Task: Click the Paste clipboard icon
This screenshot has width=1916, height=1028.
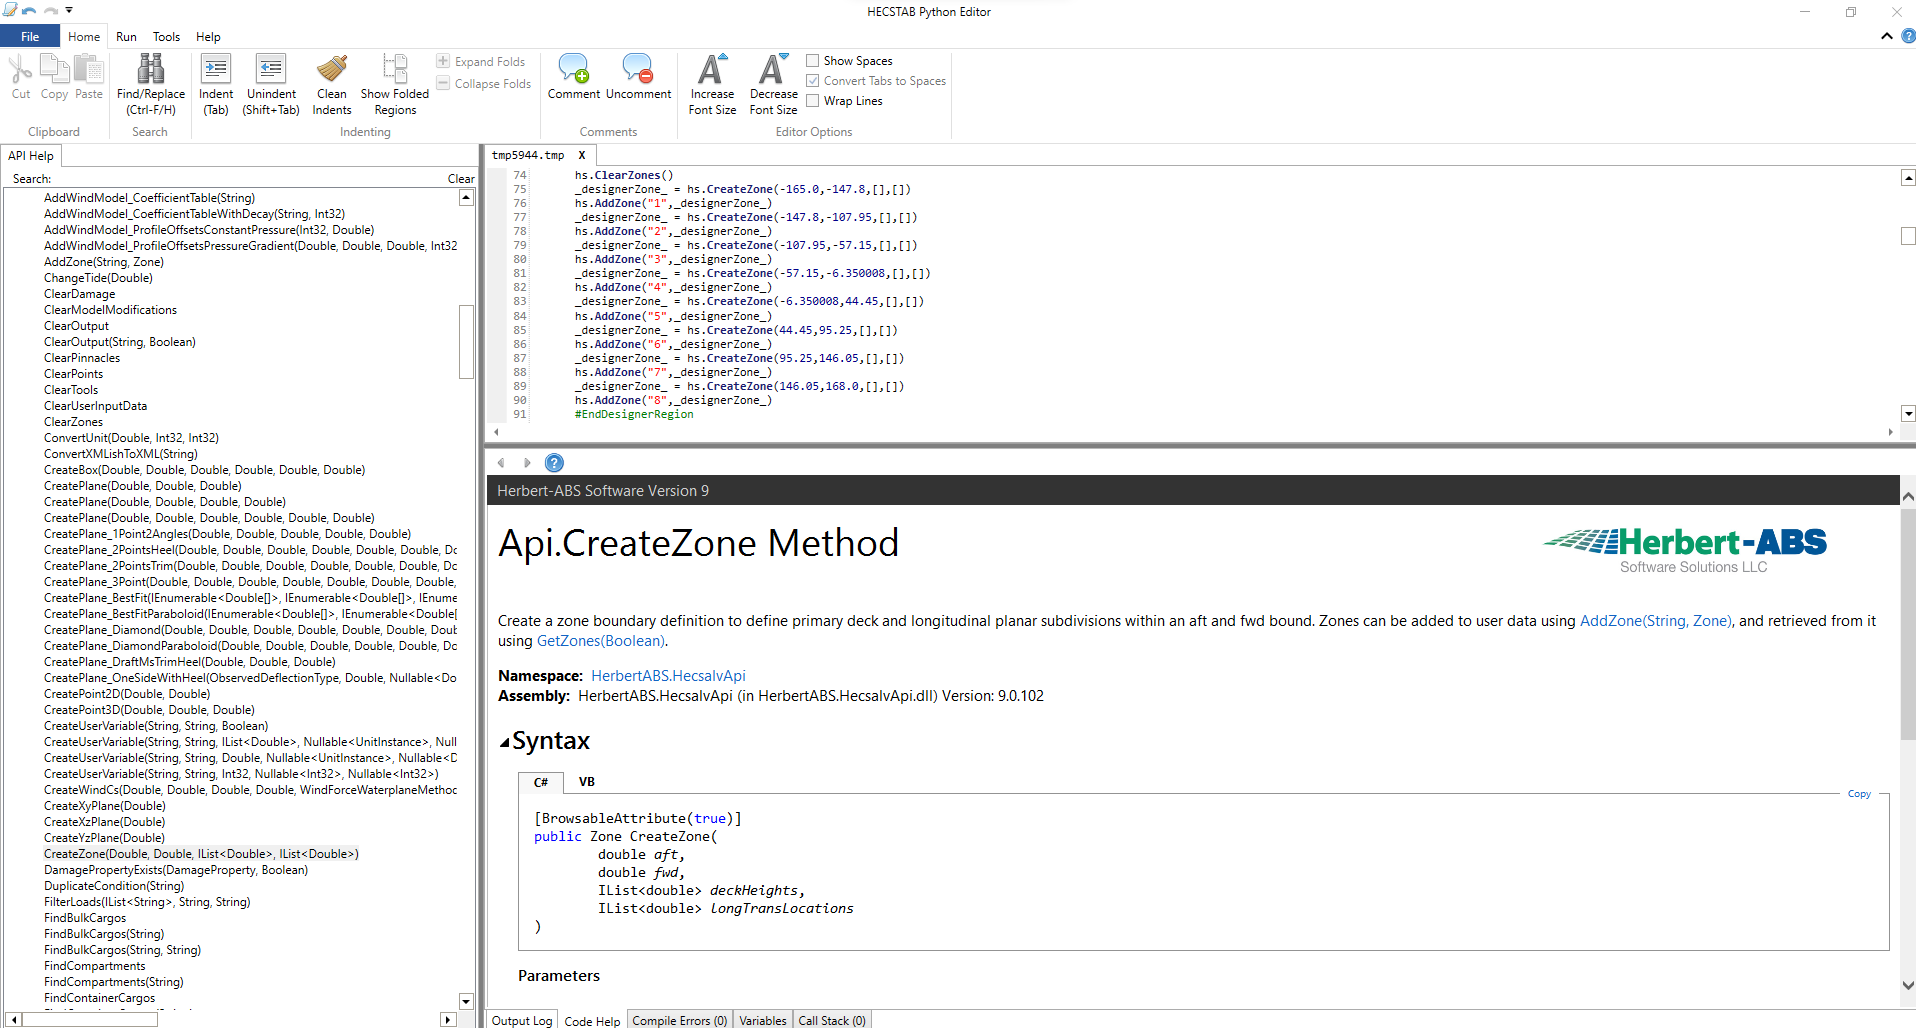Action: coord(89,68)
